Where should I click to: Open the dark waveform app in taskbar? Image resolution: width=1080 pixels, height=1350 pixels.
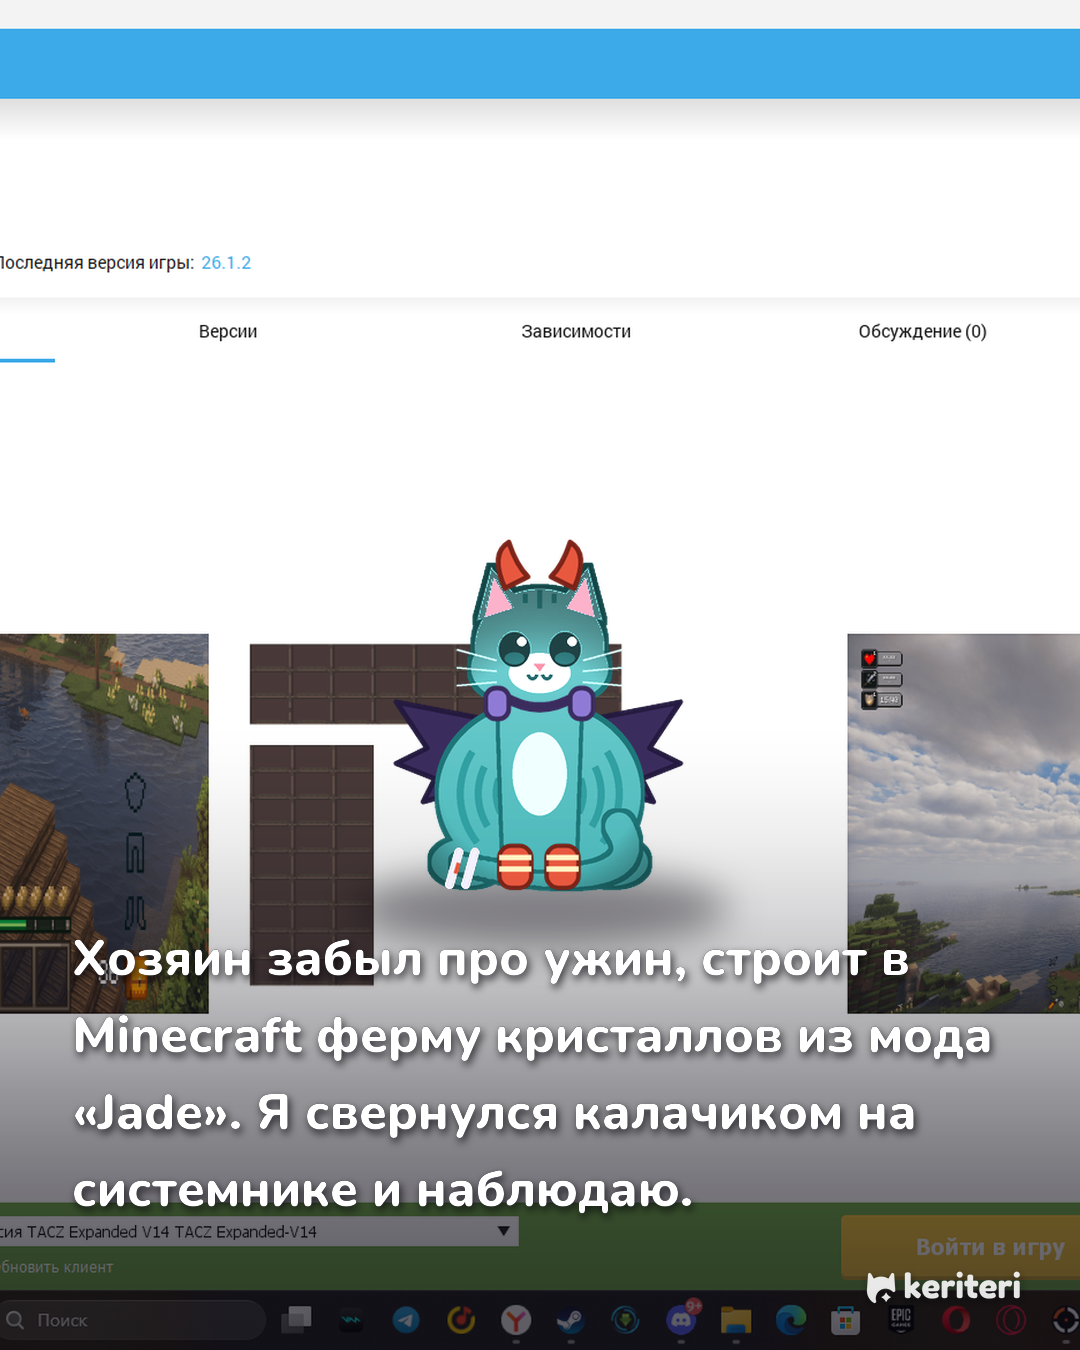pyautogui.click(x=351, y=1321)
